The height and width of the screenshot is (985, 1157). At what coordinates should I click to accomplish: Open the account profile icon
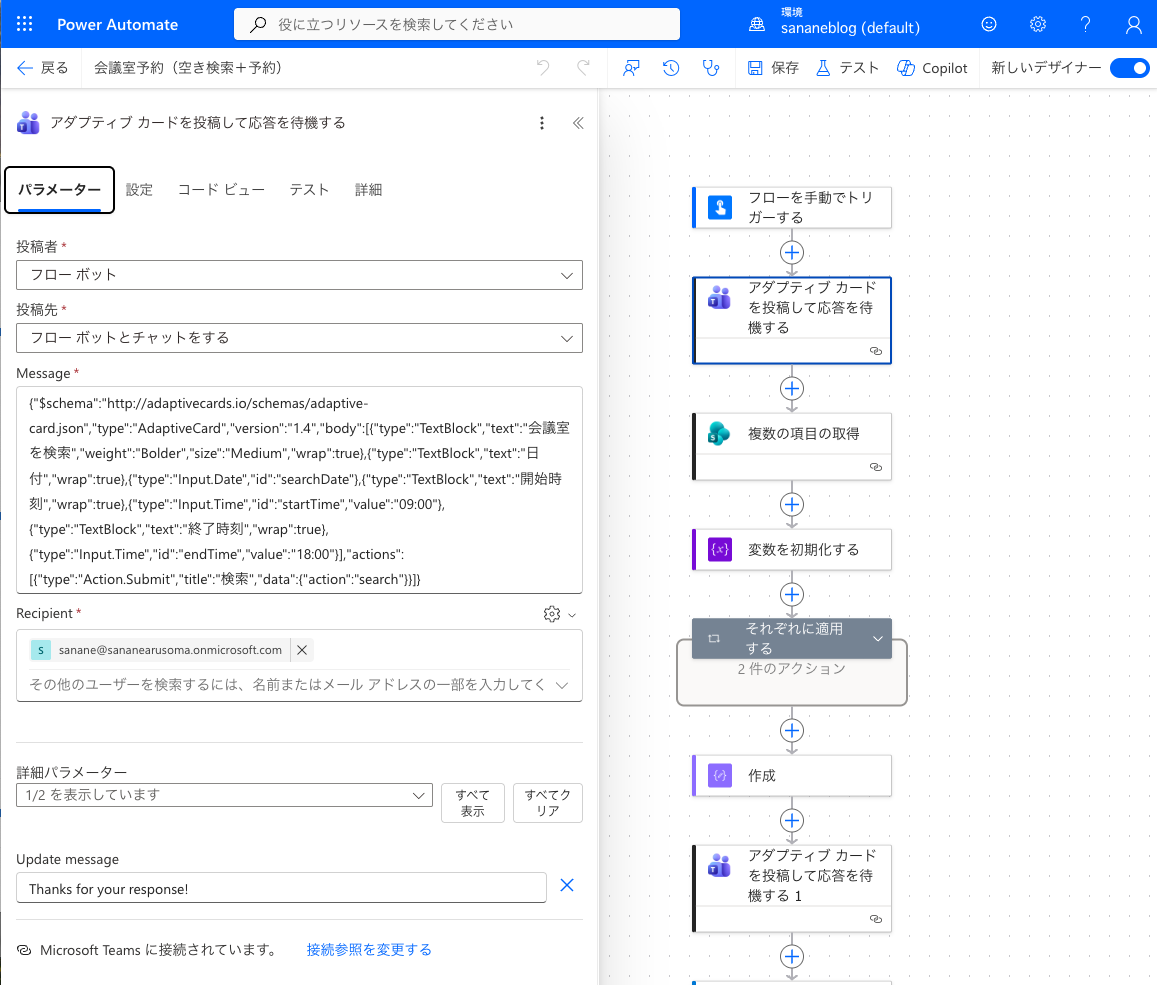[1133, 24]
